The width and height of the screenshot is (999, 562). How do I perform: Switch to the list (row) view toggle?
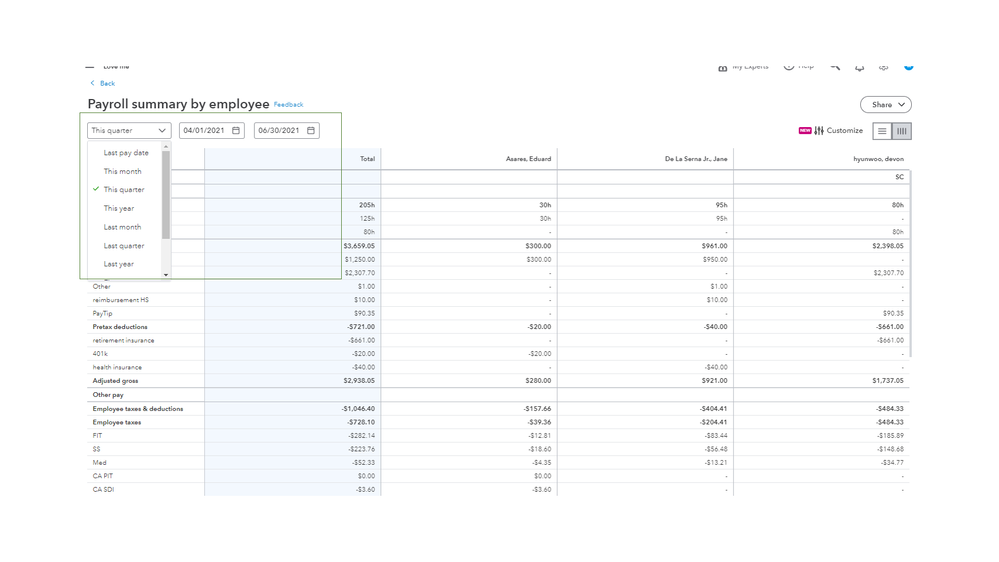tap(882, 131)
